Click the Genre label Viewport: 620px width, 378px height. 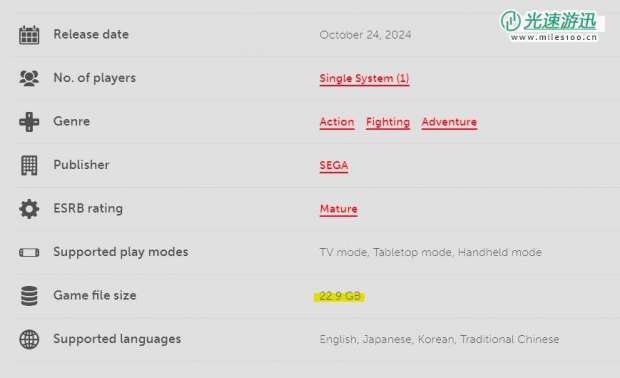tap(72, 121)
